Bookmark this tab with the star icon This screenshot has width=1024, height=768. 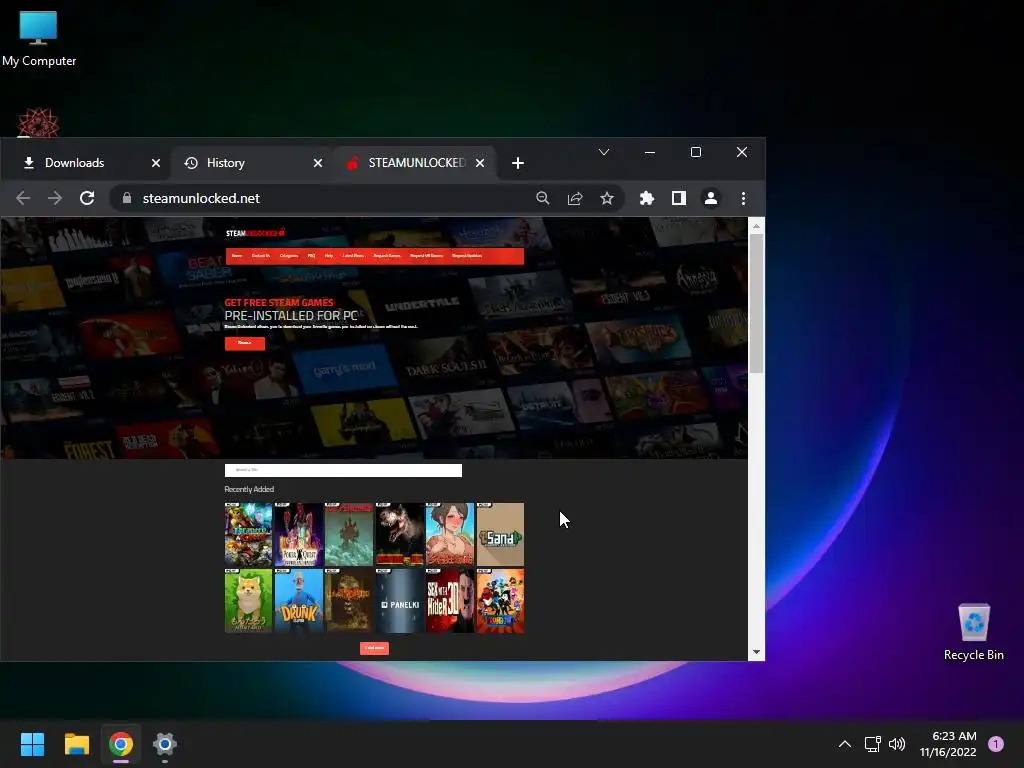pyautogui.click(x=607, y=198)
